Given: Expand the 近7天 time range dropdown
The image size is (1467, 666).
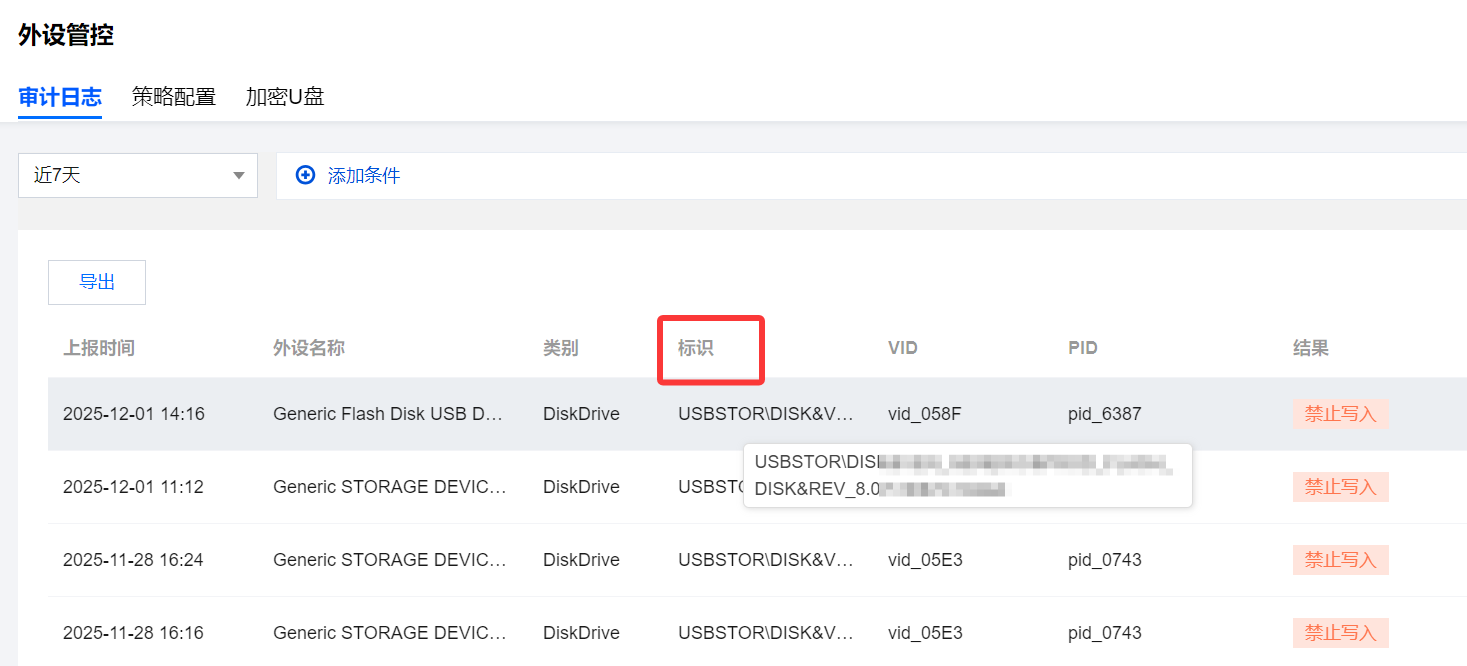Looking at the screenshot, I should coord(138,175).
